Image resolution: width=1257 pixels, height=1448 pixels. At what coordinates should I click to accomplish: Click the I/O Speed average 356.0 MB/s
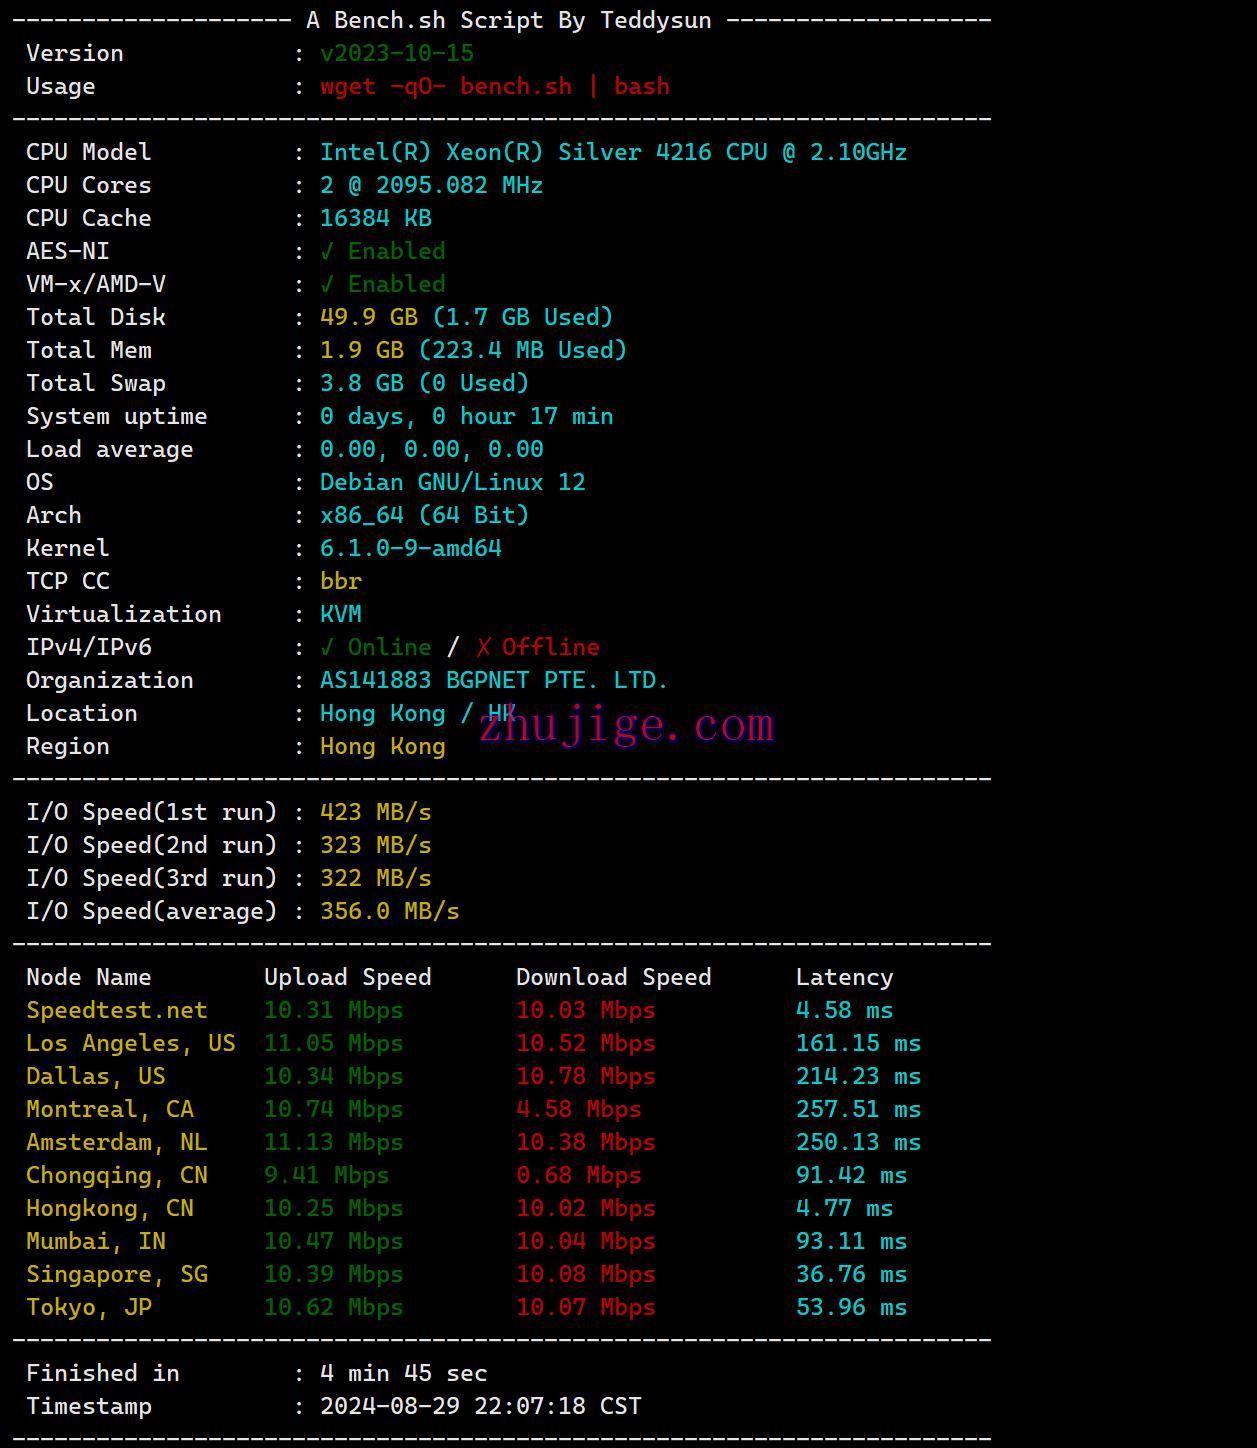coord(389,911)
